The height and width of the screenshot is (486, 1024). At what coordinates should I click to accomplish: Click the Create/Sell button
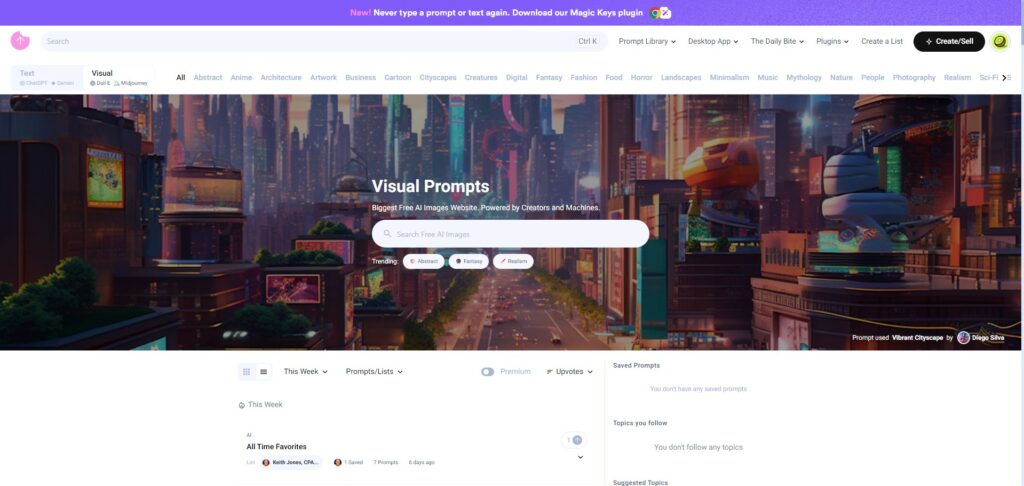[949, 41]
